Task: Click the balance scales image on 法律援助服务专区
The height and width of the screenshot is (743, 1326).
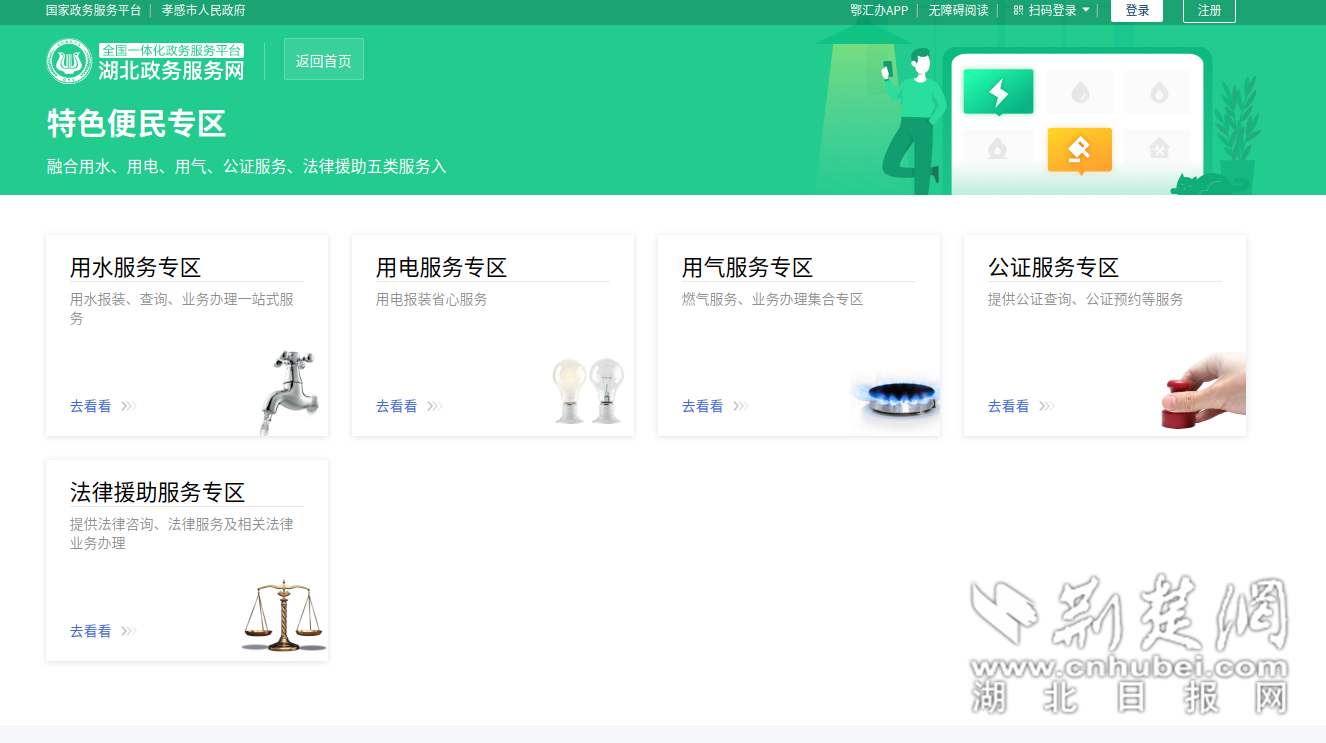Action: (x=283, y=615)
